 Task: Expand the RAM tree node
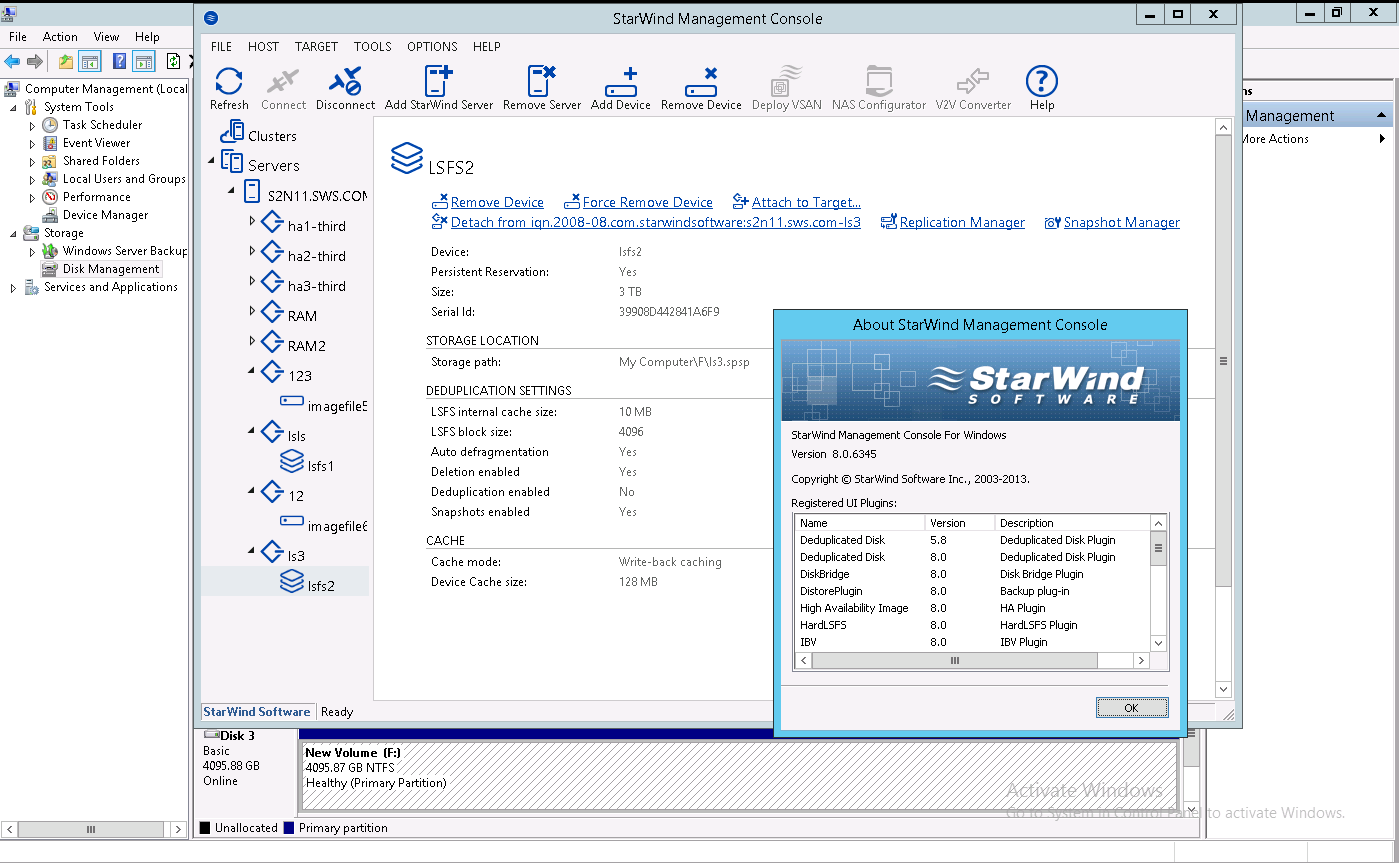coord(252,312)
